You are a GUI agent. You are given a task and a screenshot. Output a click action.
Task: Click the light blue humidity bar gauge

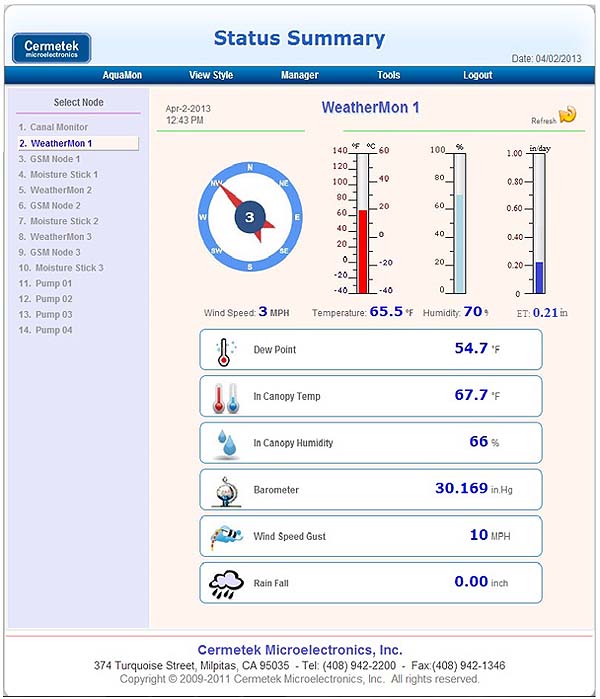click(x=460, y=223)
